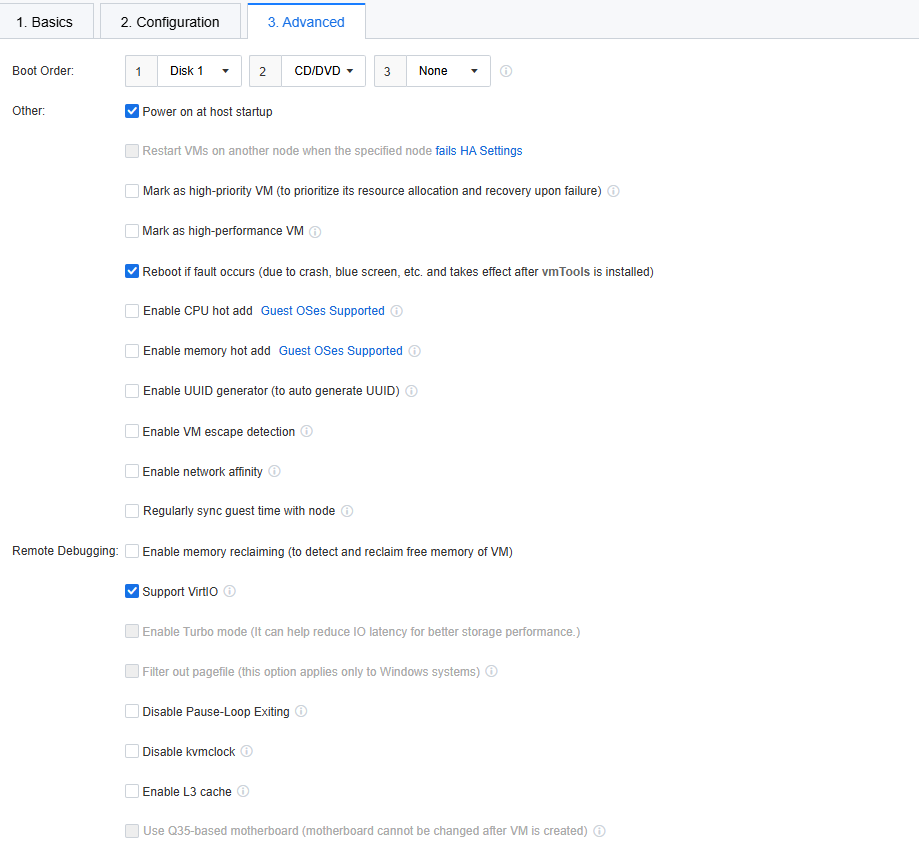
Task: Click info icon next to Q35-based motherboard
Action: (x=599, y=831)
